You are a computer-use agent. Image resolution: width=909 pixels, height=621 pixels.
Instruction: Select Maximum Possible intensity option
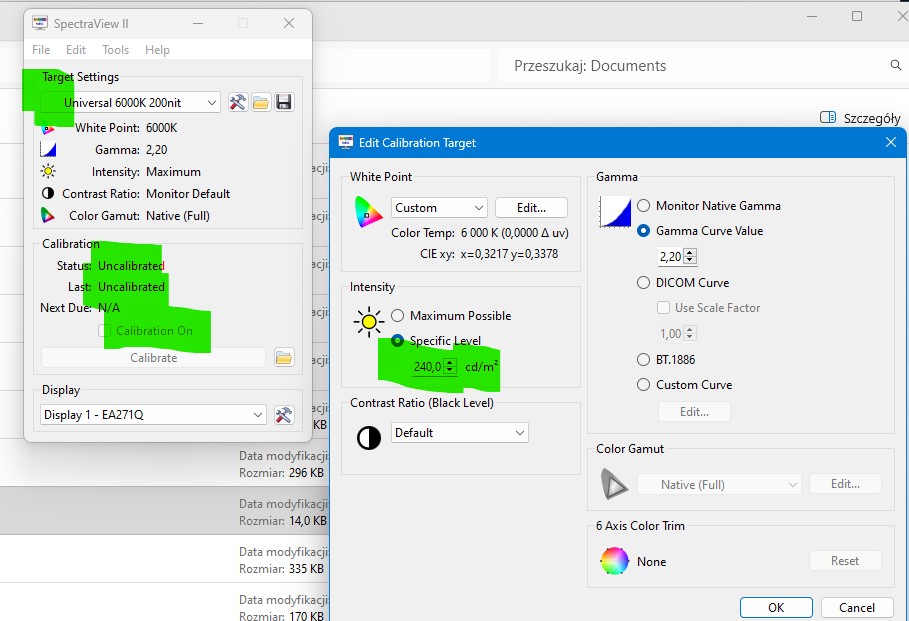coord(398,316)
